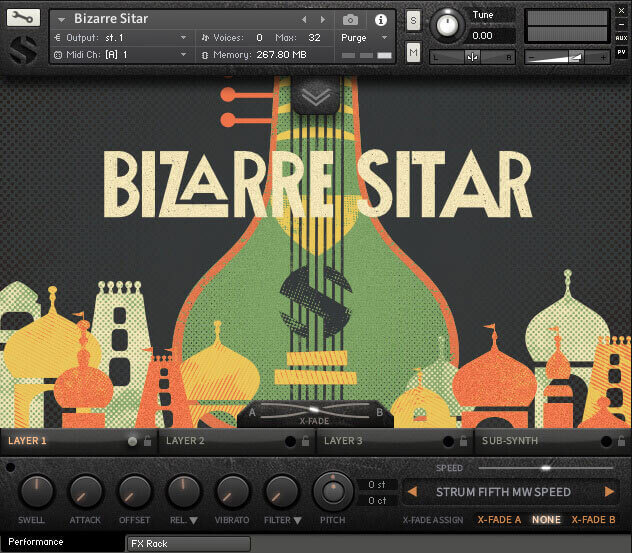Click the lock icon on Sub-Synth
This screenshot has width=632, height=553.
(622, 441)
